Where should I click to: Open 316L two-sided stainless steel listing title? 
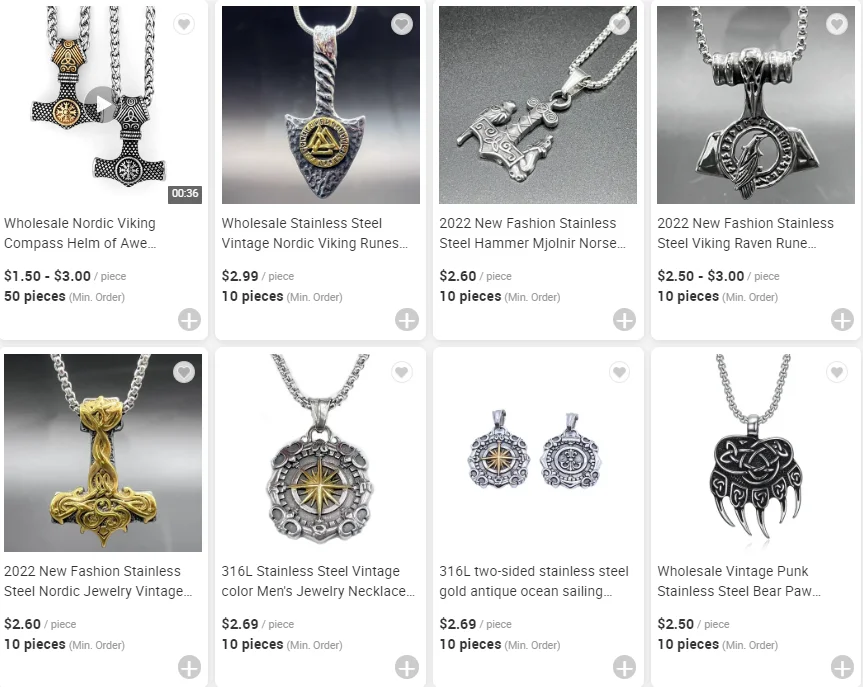coord(534,581)
